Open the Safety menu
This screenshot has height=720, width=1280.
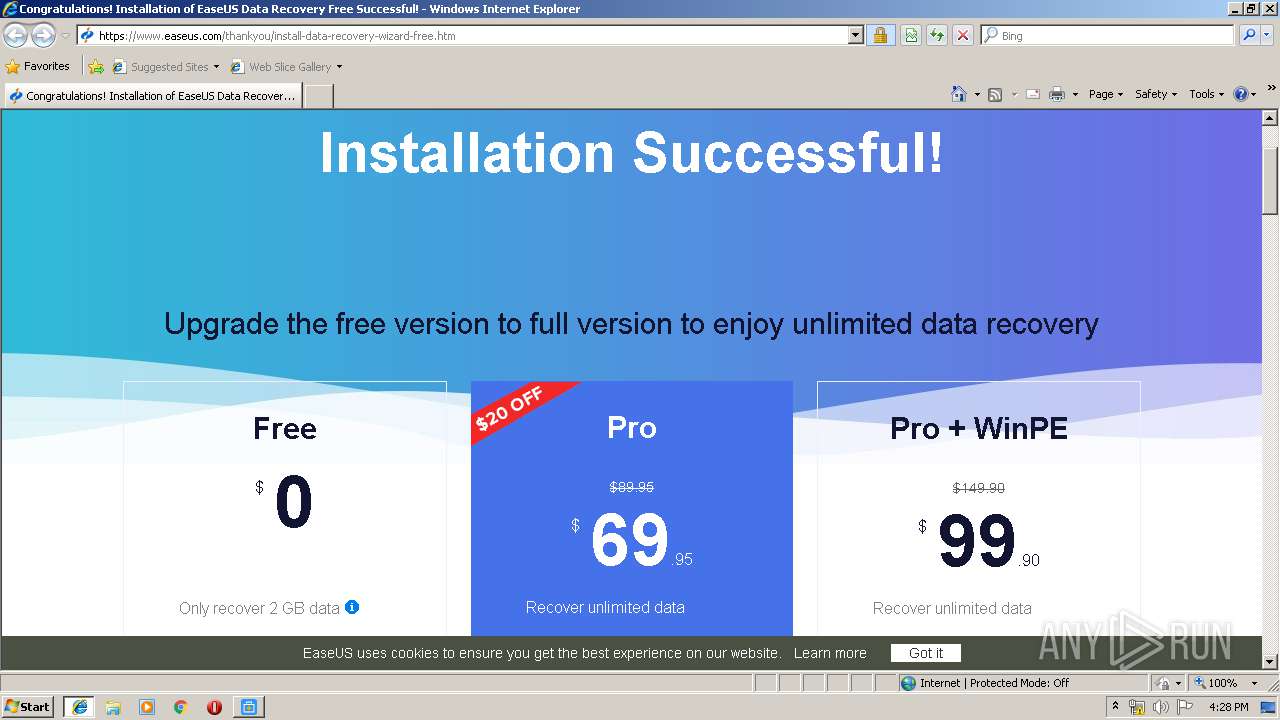(1156, 94)
